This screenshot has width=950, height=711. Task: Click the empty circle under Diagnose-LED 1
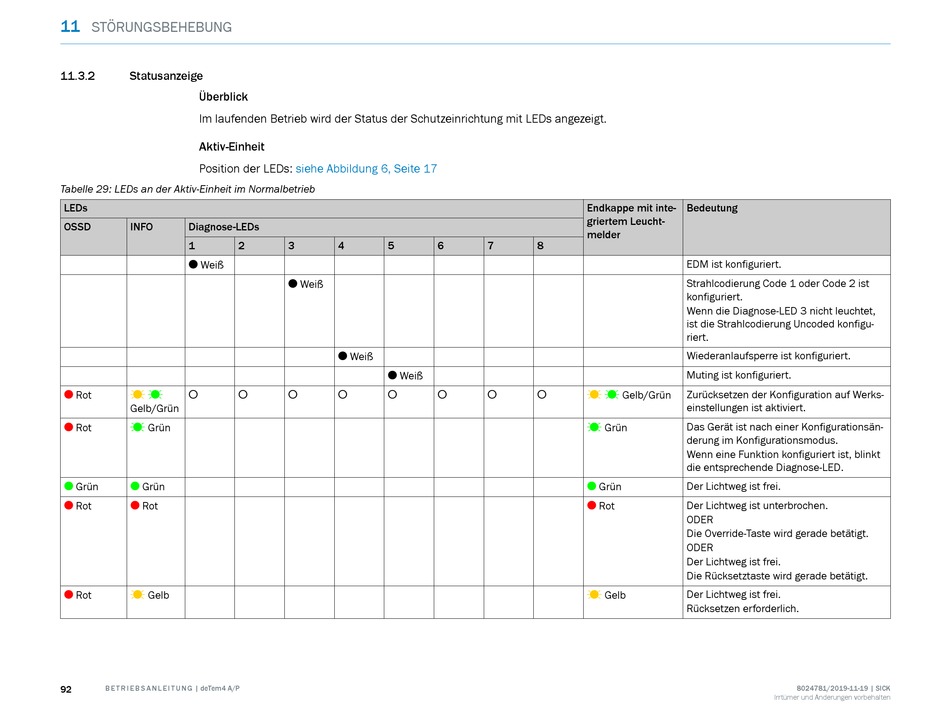193,395
